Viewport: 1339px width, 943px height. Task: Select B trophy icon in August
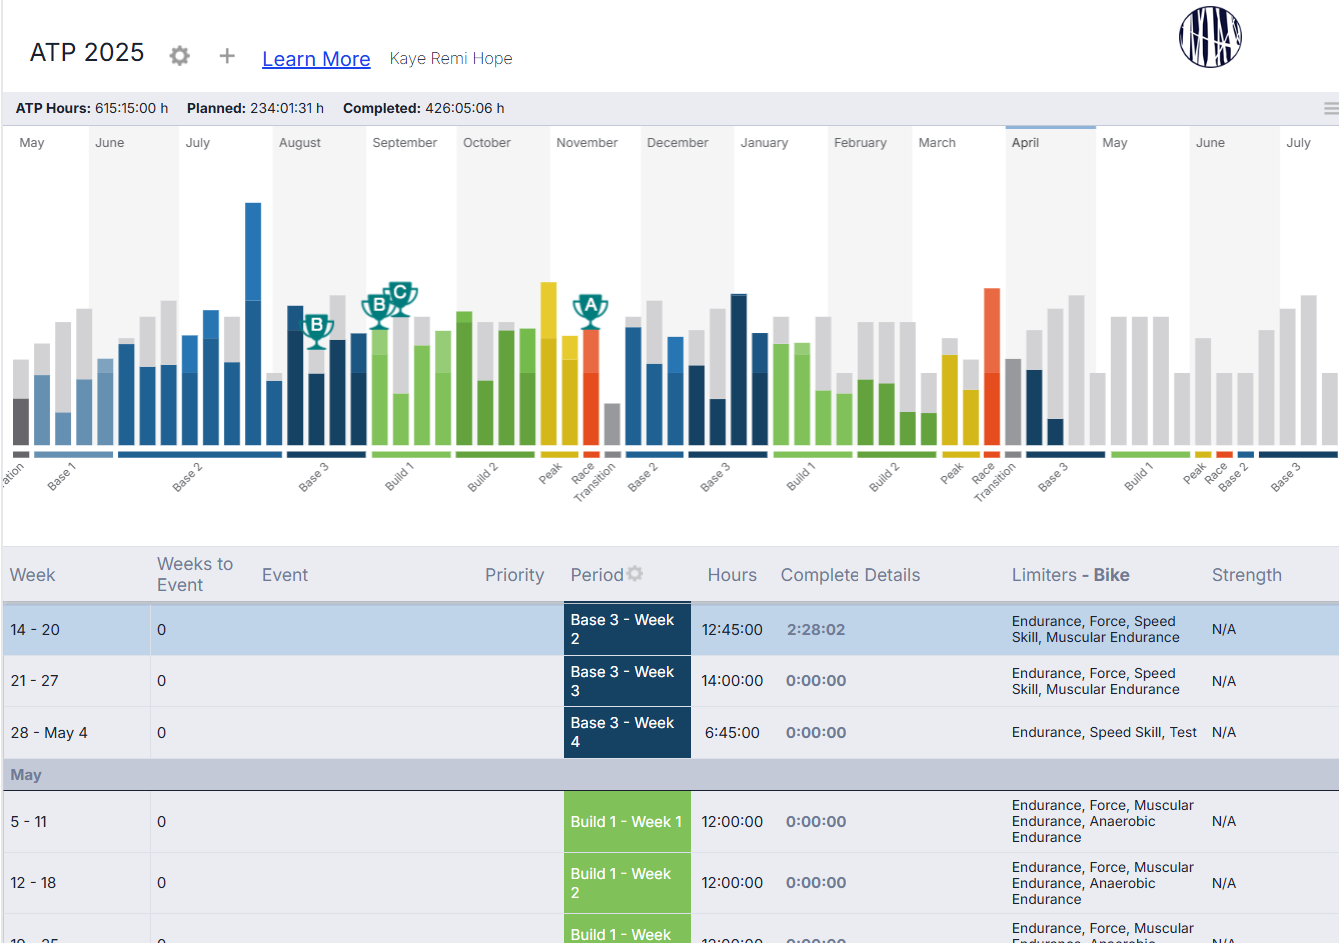(317, 330)
